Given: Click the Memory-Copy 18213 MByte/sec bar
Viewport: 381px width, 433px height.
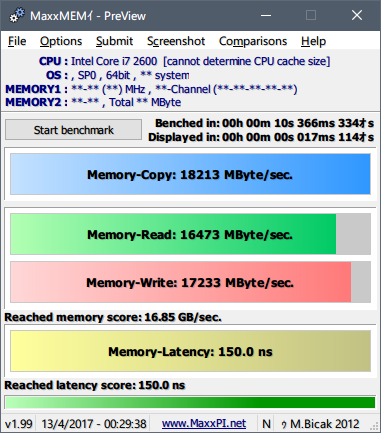Looking at the screenshot, I should 190,174.
